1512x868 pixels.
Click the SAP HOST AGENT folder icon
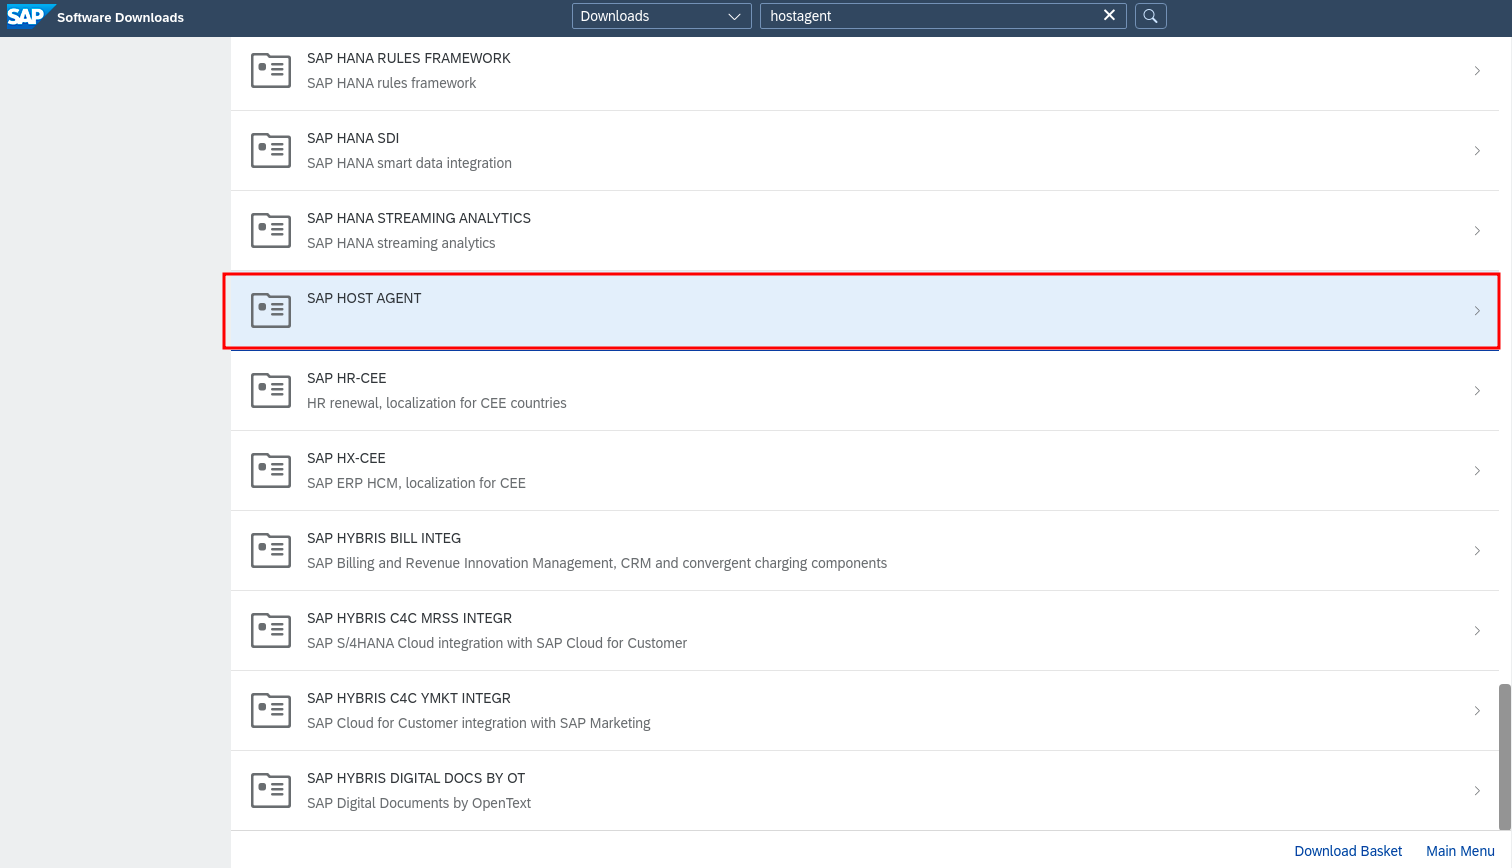(x=271, y=311)
